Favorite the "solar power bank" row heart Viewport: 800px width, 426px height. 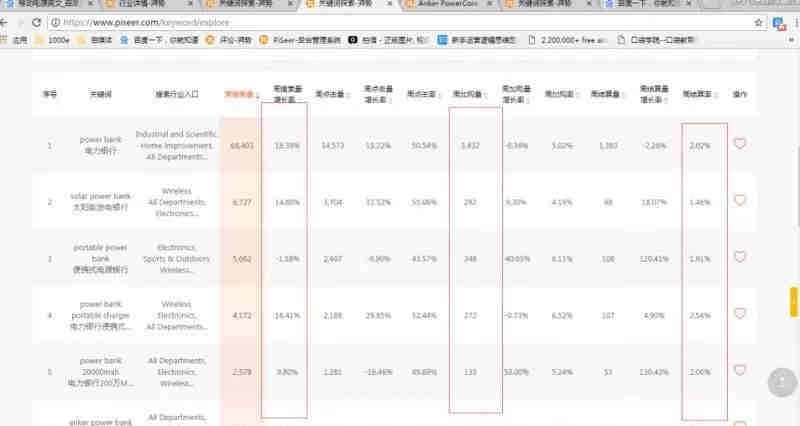pyautogui.click(x=739, y=200)
